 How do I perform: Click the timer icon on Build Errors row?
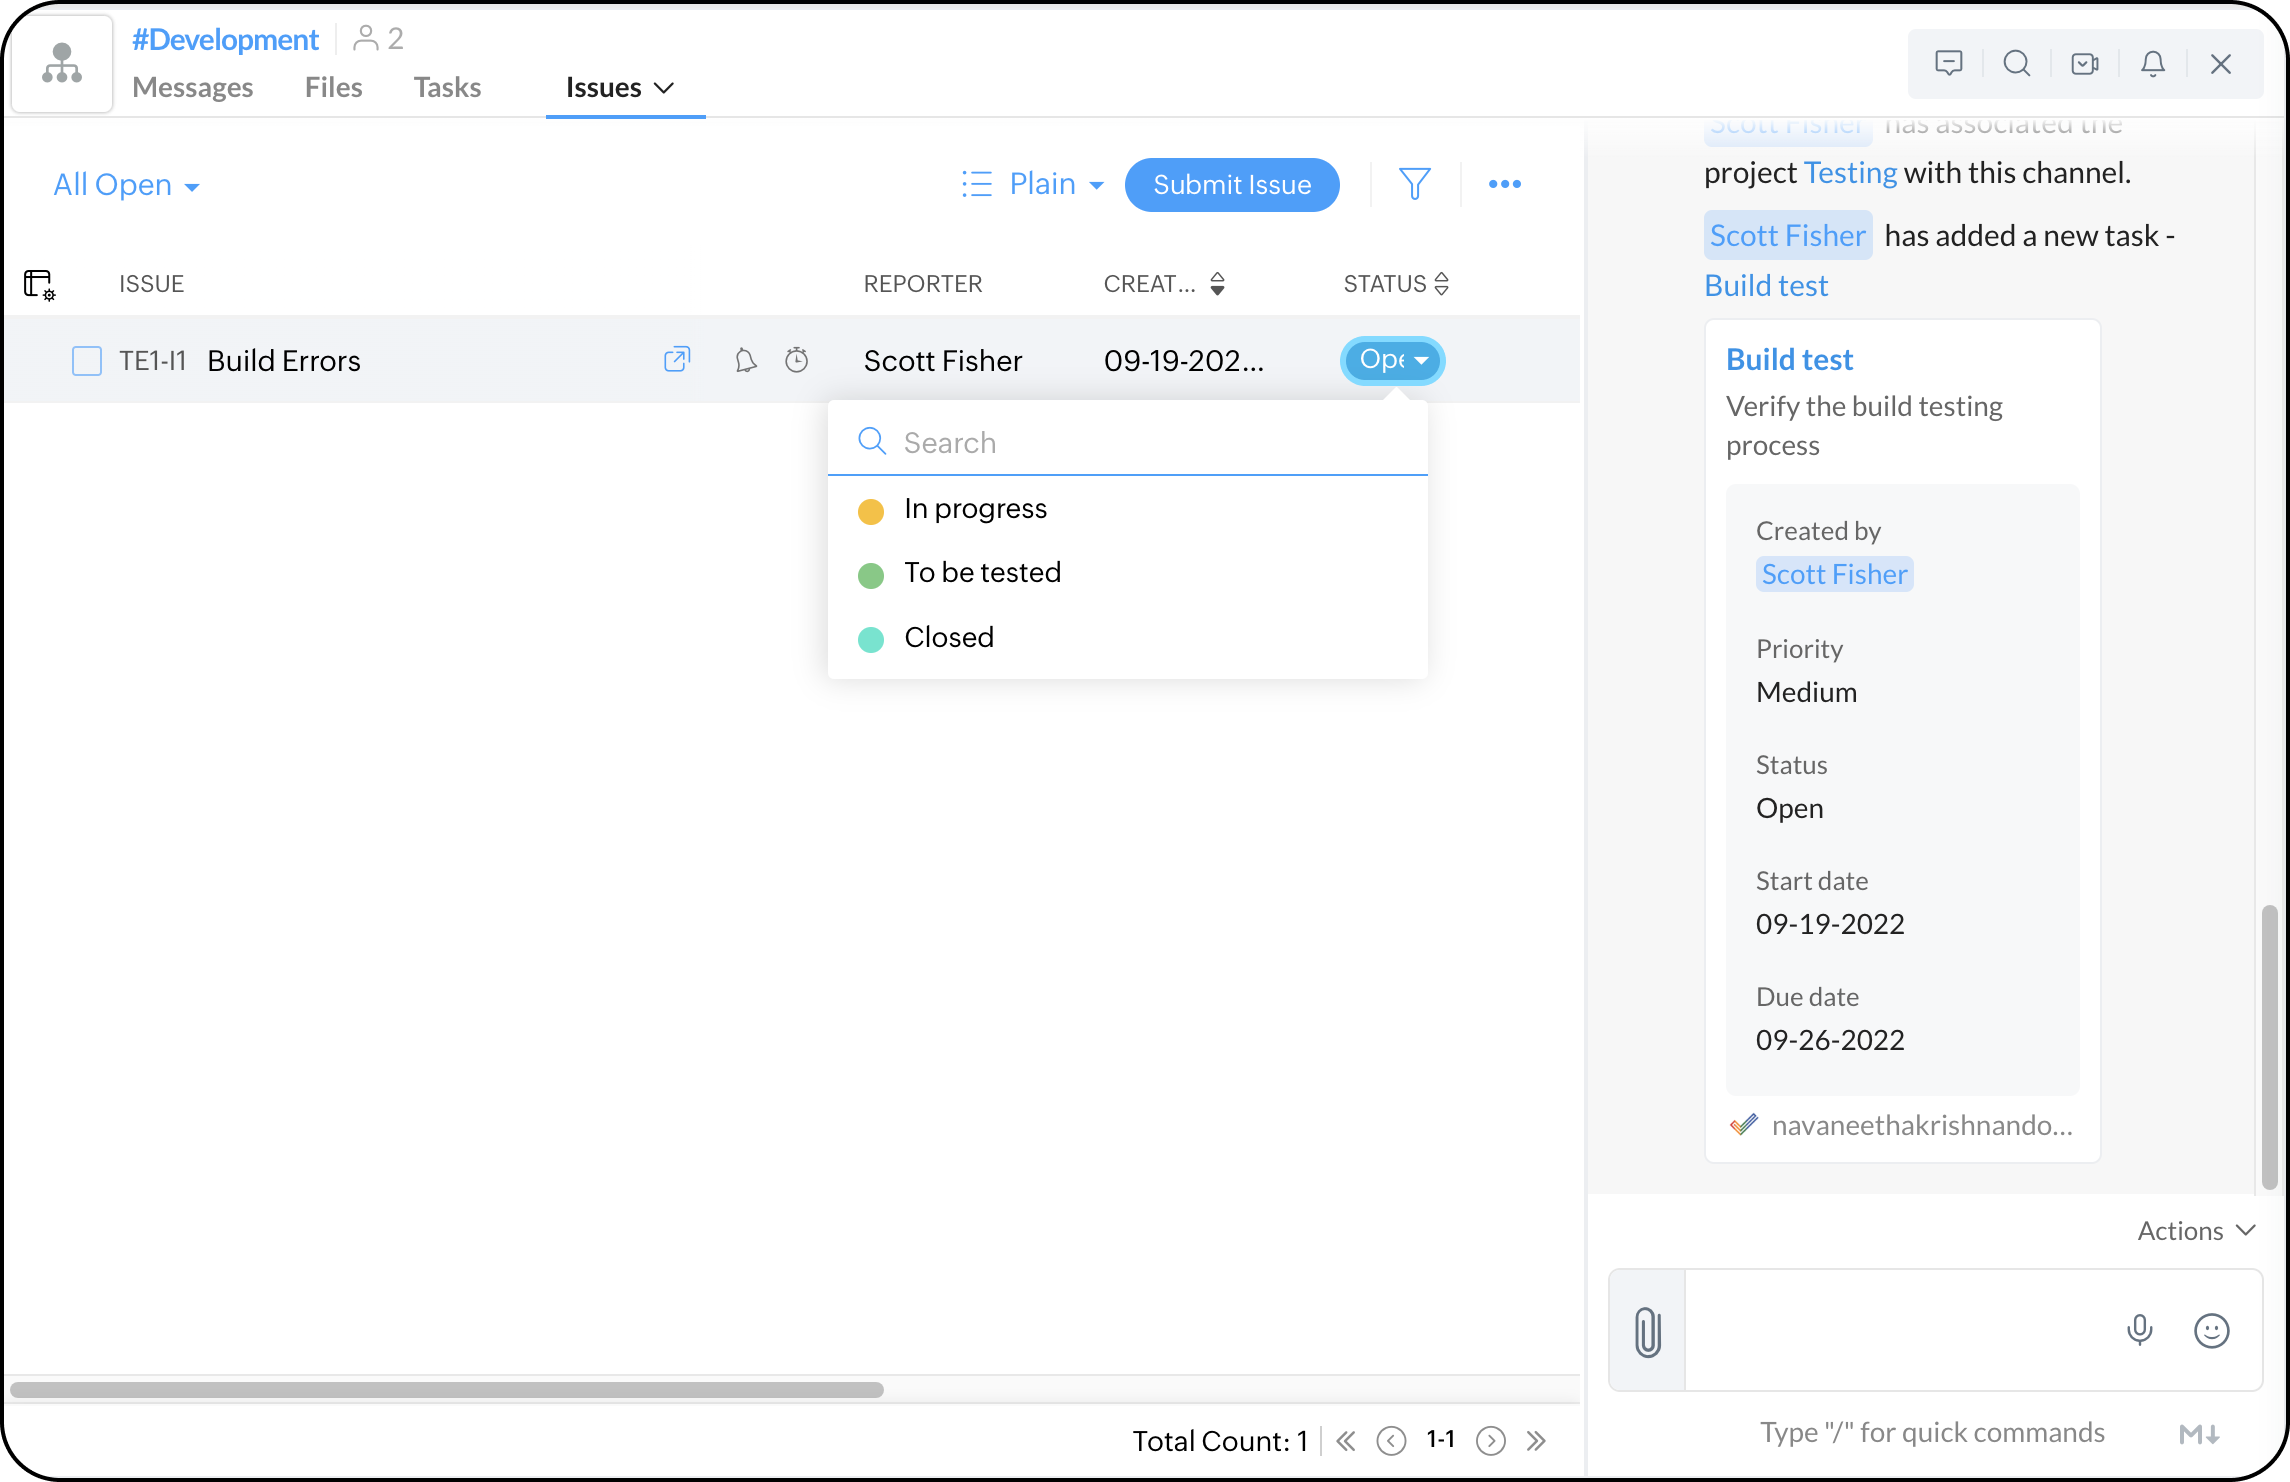(796, 360)
